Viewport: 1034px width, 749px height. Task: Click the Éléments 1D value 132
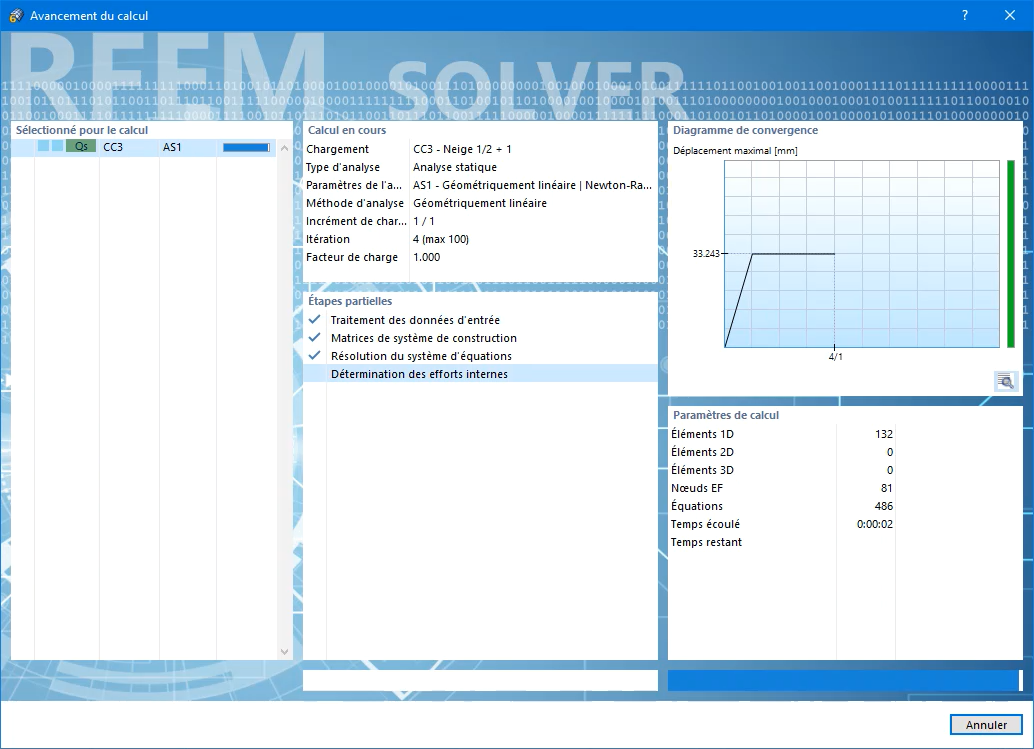click(884, 434)
